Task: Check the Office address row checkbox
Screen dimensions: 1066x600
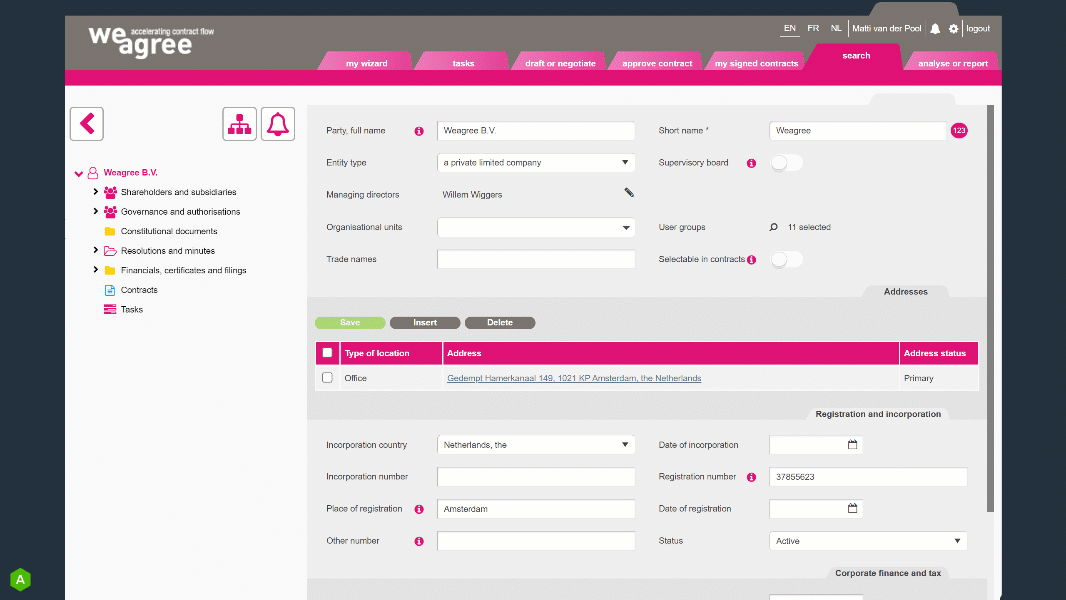Action: (327, 377)
